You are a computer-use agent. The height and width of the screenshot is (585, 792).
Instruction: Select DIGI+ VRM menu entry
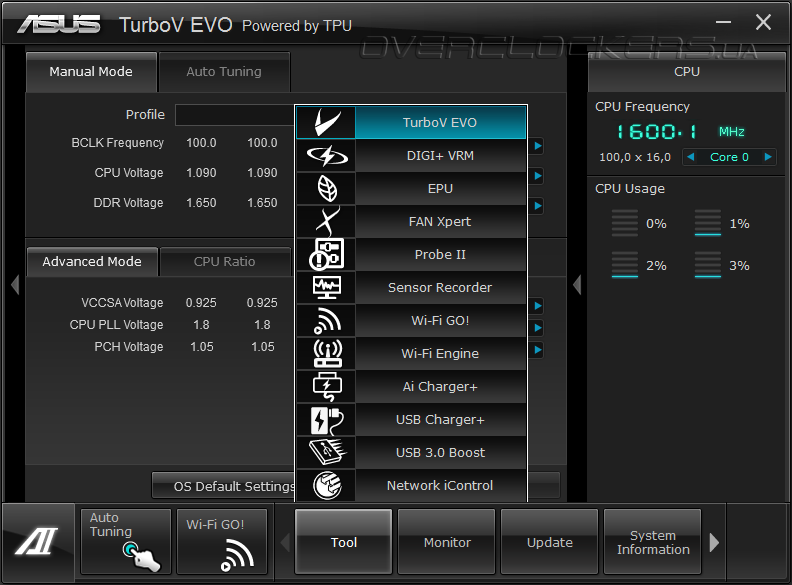(x=440, y=156)
